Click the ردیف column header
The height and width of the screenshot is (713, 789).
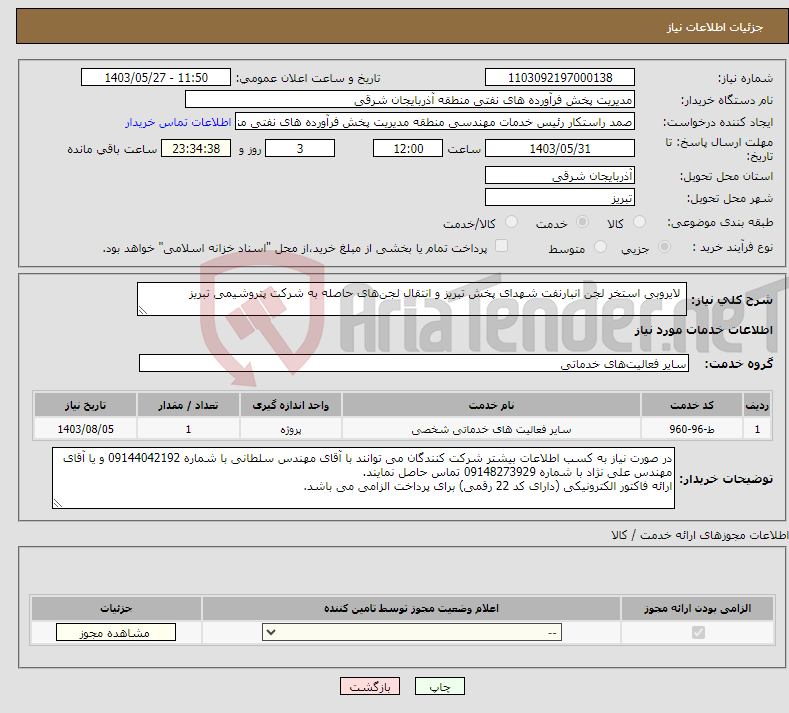coord(757,405)
